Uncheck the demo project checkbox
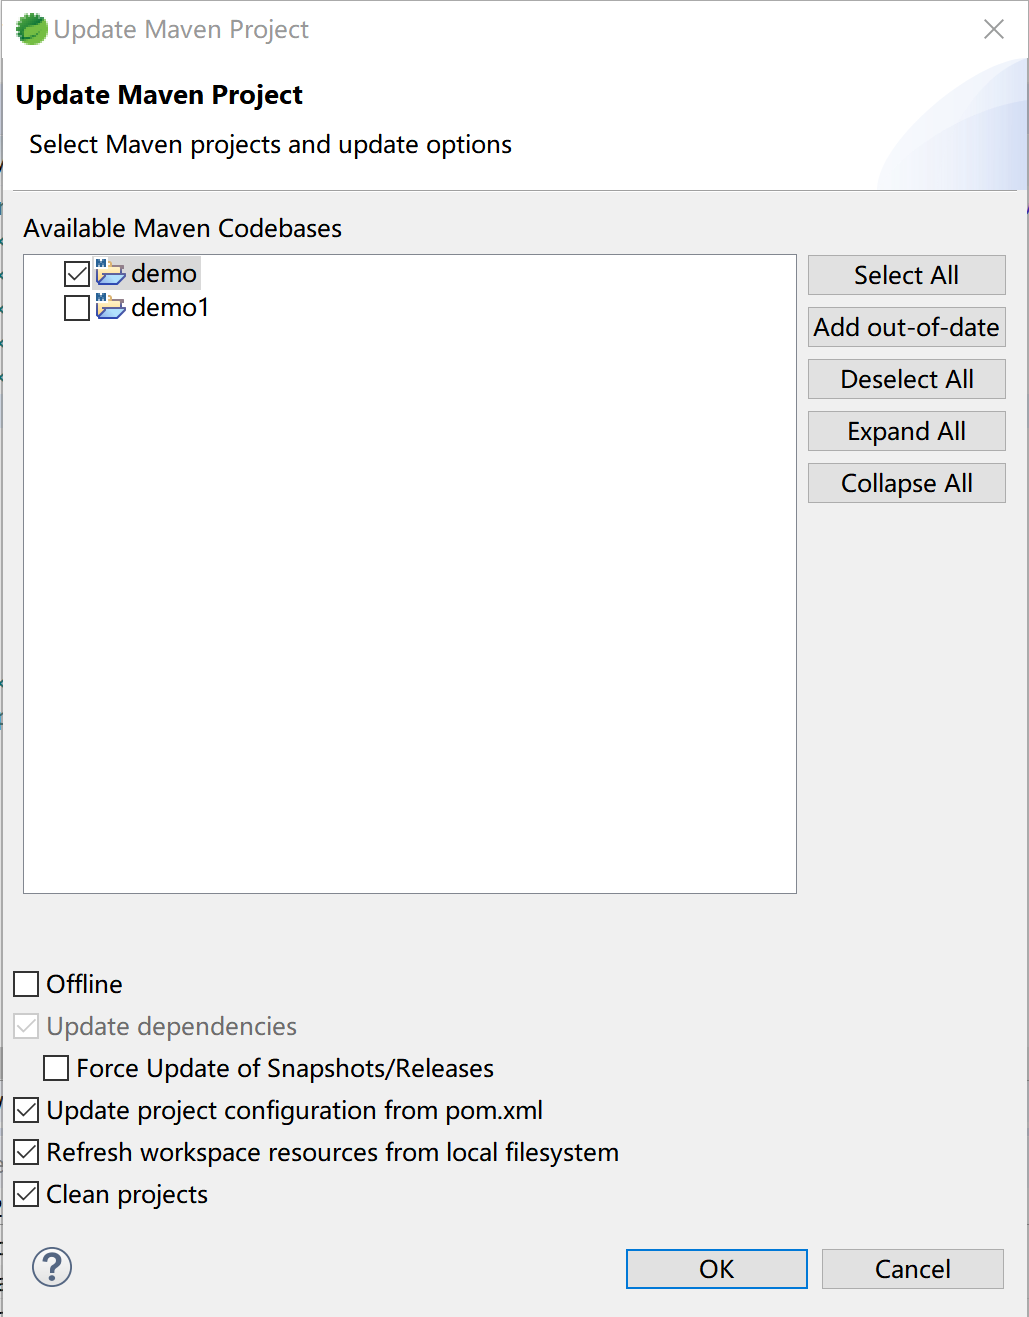1029x1317 pixels. tap(77, 273)
